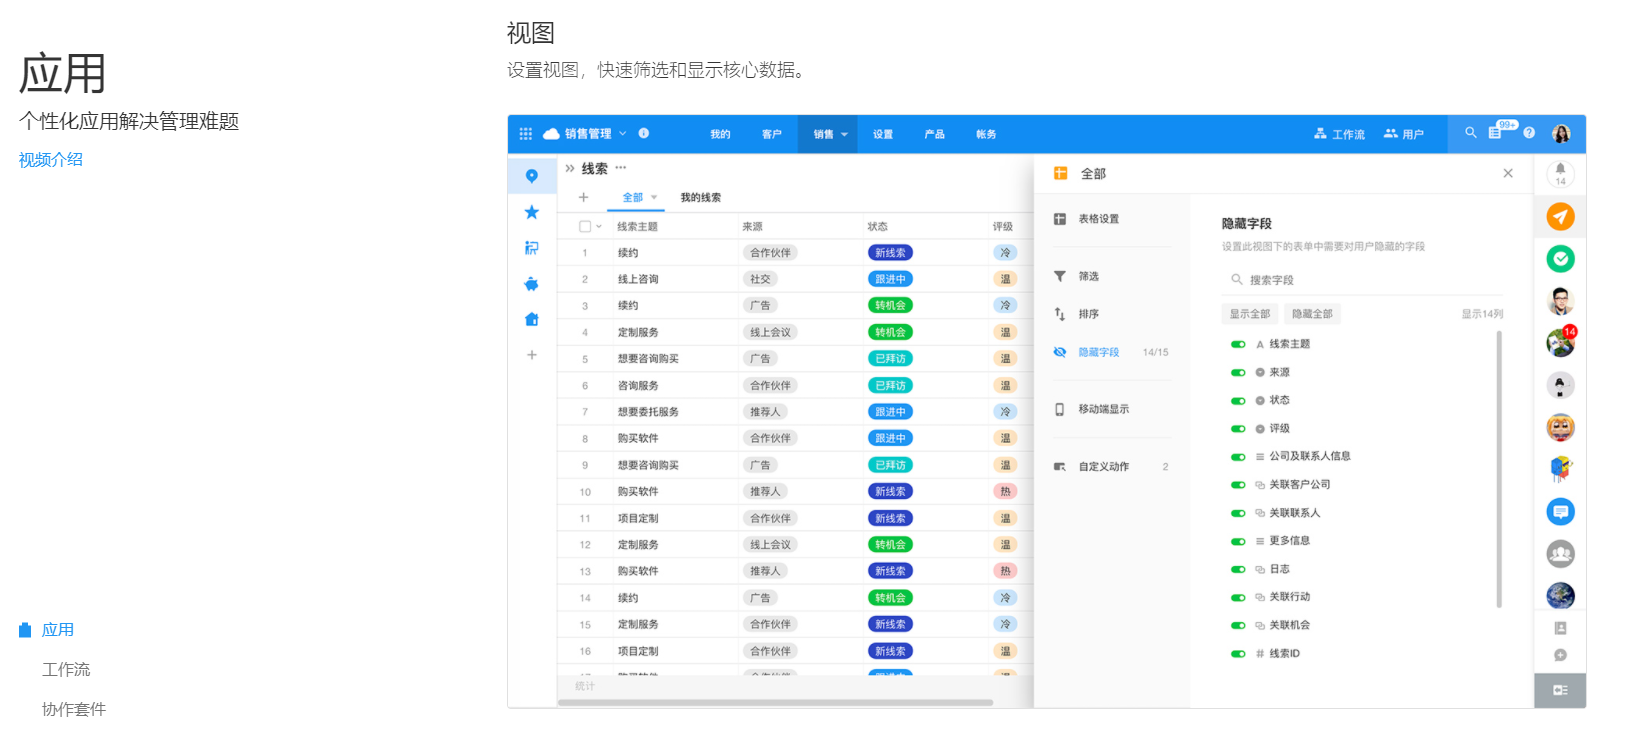The image size is (1629, 753).
Task: Add a new view with the plus left of the 全部 tab
Action: [x=584, y=197]
